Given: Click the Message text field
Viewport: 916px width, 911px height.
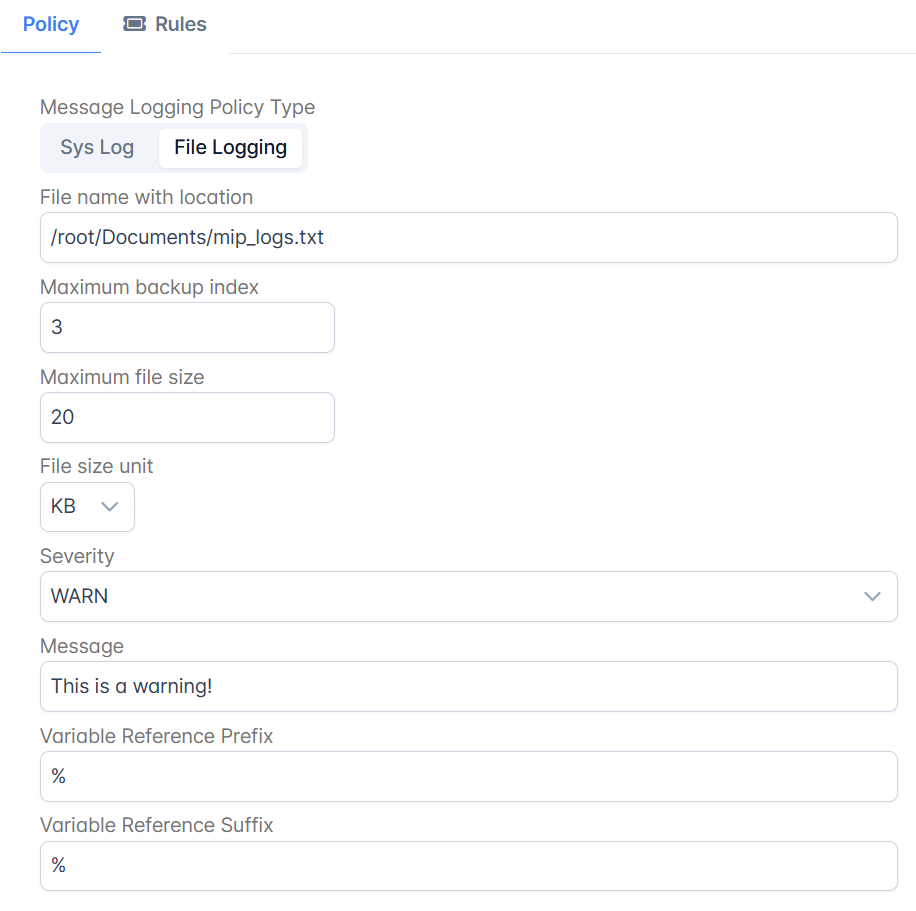Looking at the screenshot, I should (x=469, y=687).
